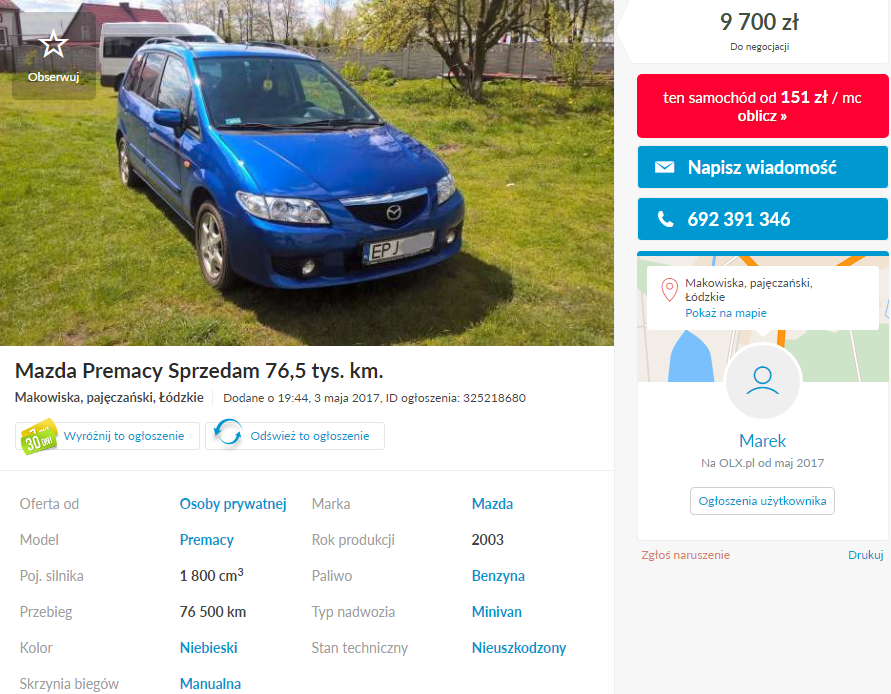Click the Obserwuj star icon

[x=53, y=44]
